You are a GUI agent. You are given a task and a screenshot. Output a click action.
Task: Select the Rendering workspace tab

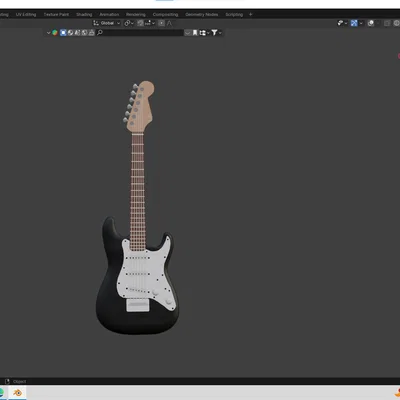(x=136, y=14)
